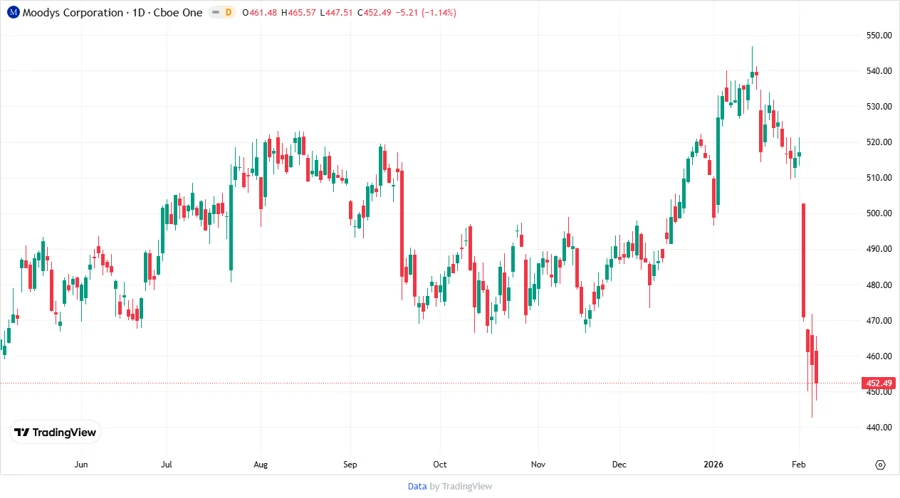This screenshot has height=498, width=900.
Task: Follow the Data link below chart
Action: point(417,486)
